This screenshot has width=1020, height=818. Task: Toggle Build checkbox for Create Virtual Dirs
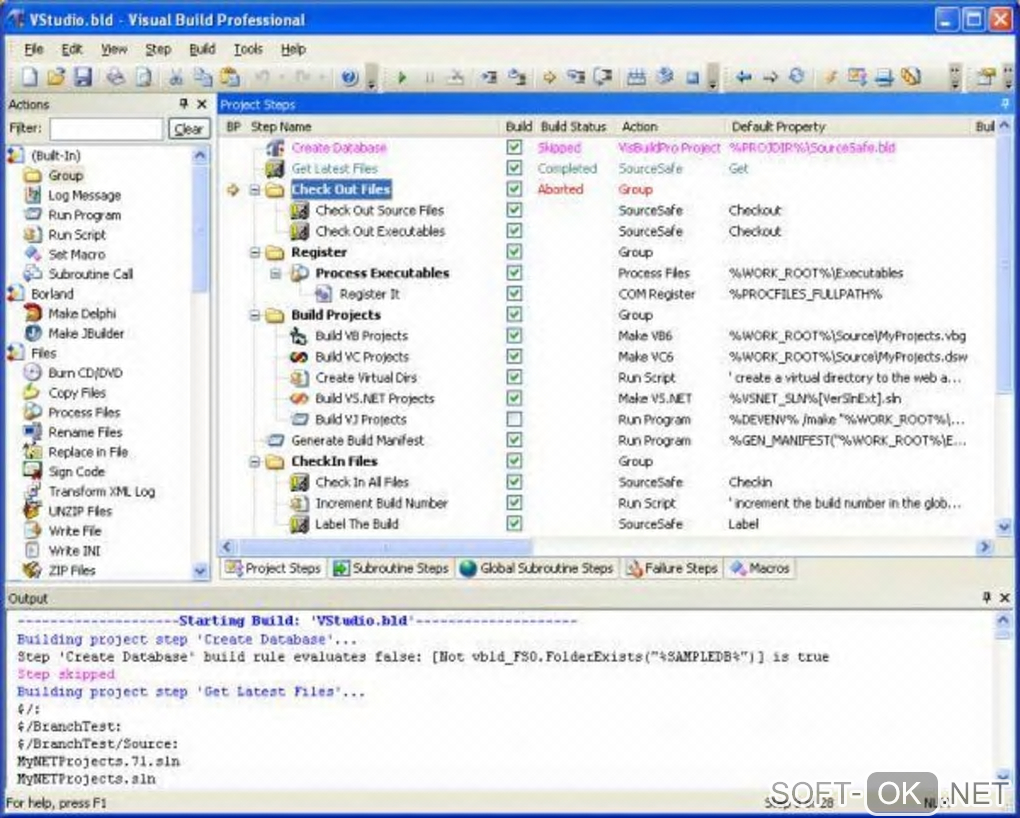click(x=514, y=377)
